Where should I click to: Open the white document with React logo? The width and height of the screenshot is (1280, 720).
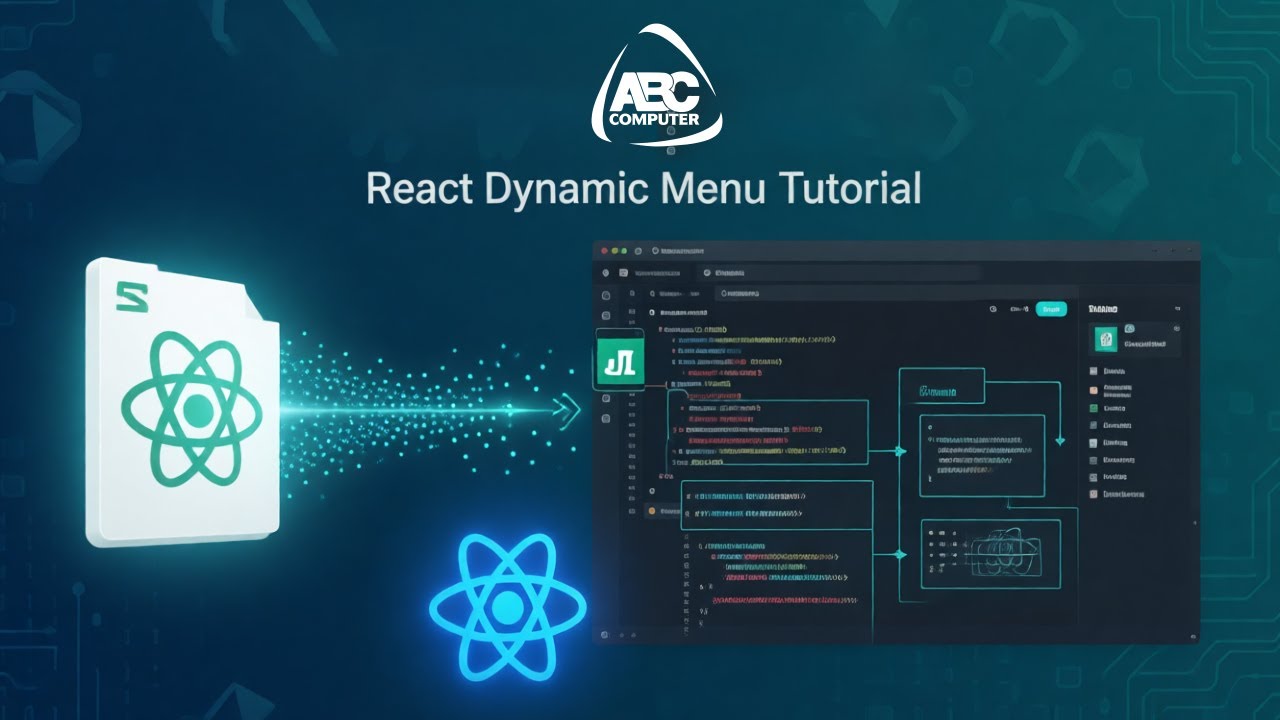tap(183, 402)
